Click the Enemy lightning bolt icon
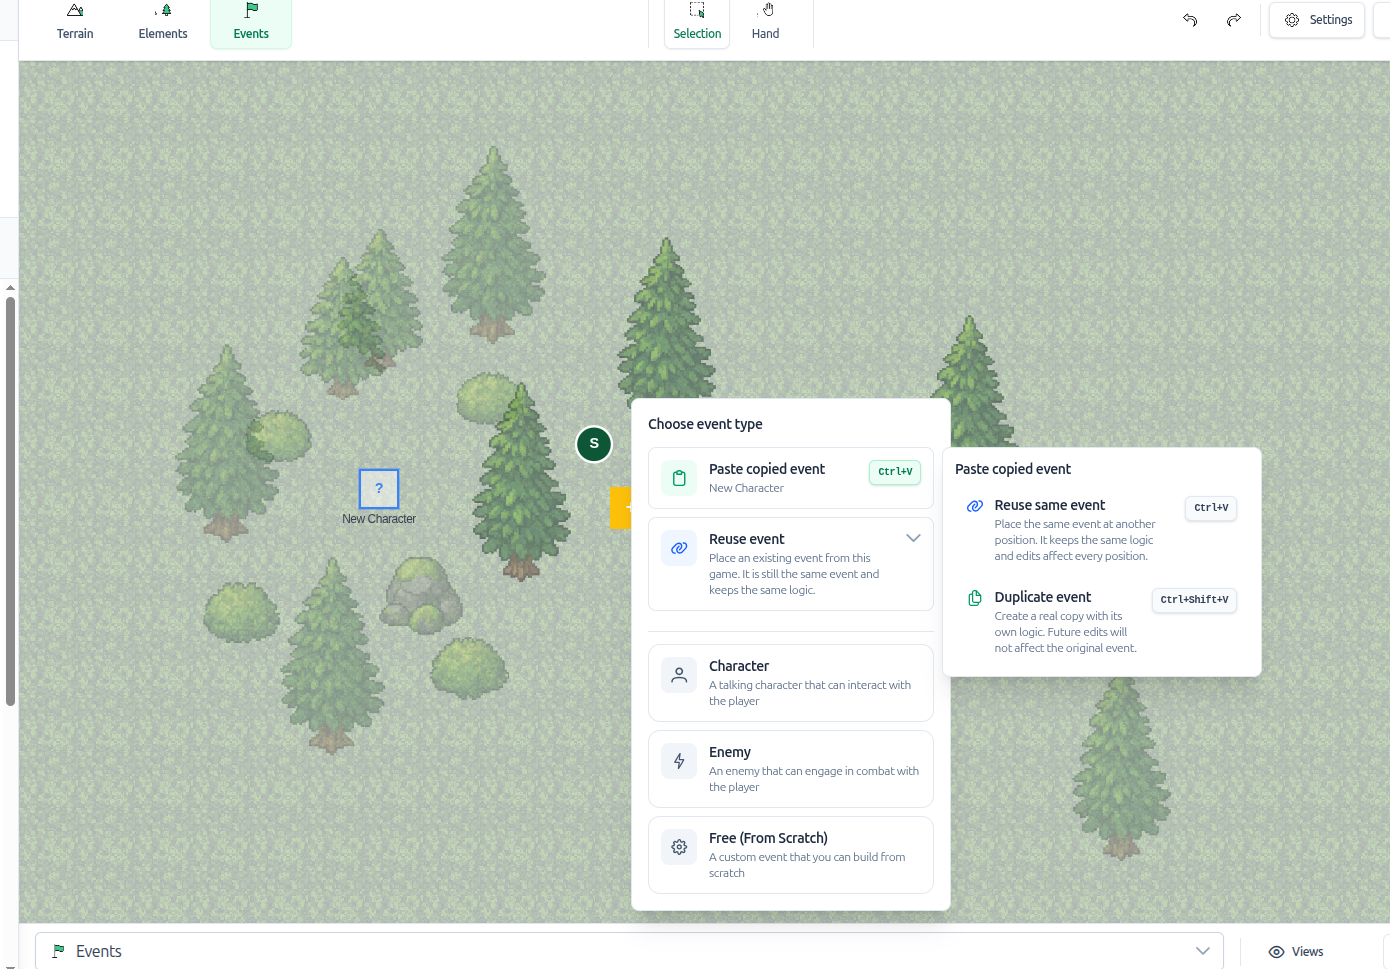 pyautogui.click(x=679, y=761)
